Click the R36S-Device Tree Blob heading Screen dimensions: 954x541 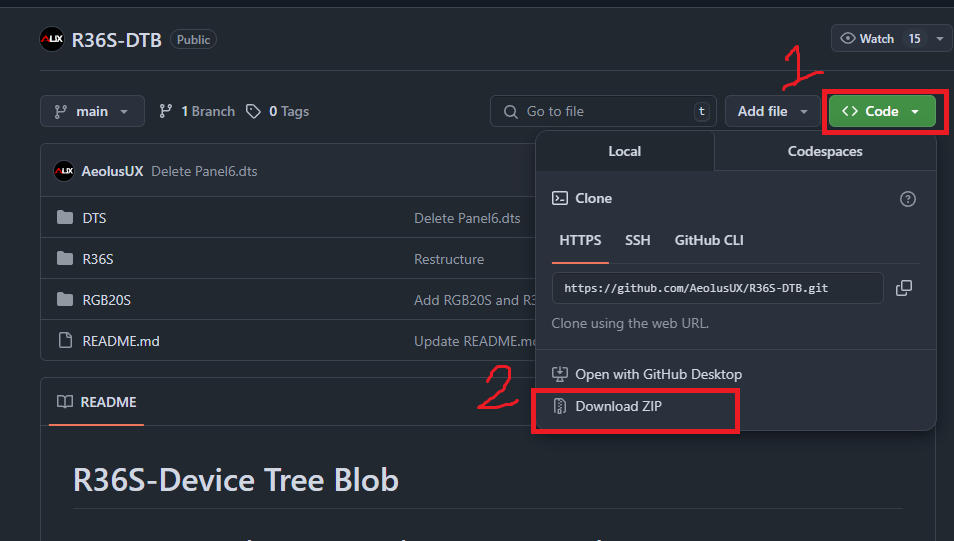236,480
